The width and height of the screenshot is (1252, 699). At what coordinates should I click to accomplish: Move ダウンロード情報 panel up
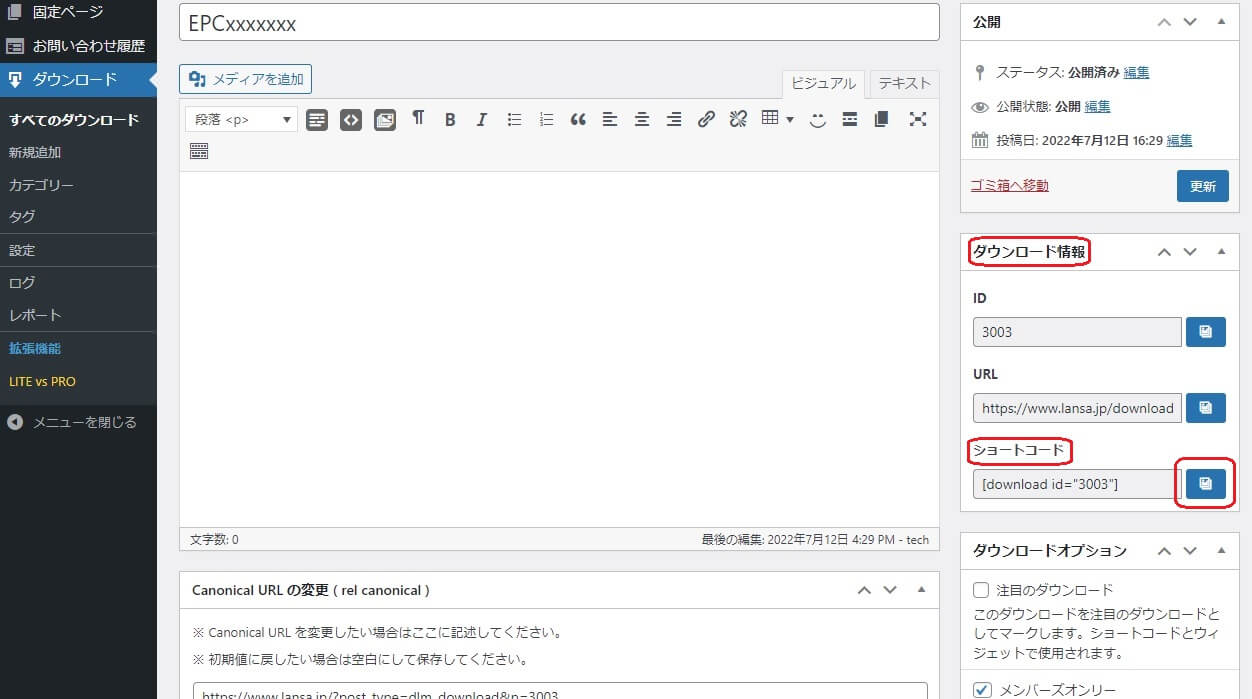click(x=1164, y=252)
